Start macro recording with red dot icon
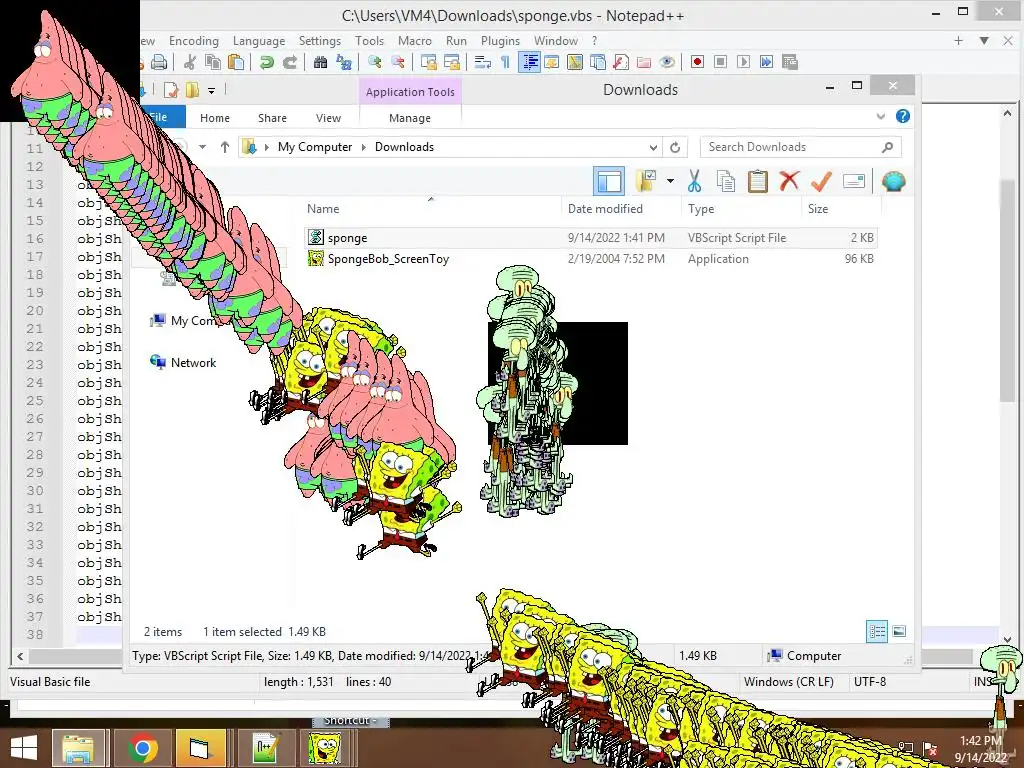The width and height of the screenshot is (1024, 768). click(697, 62)
